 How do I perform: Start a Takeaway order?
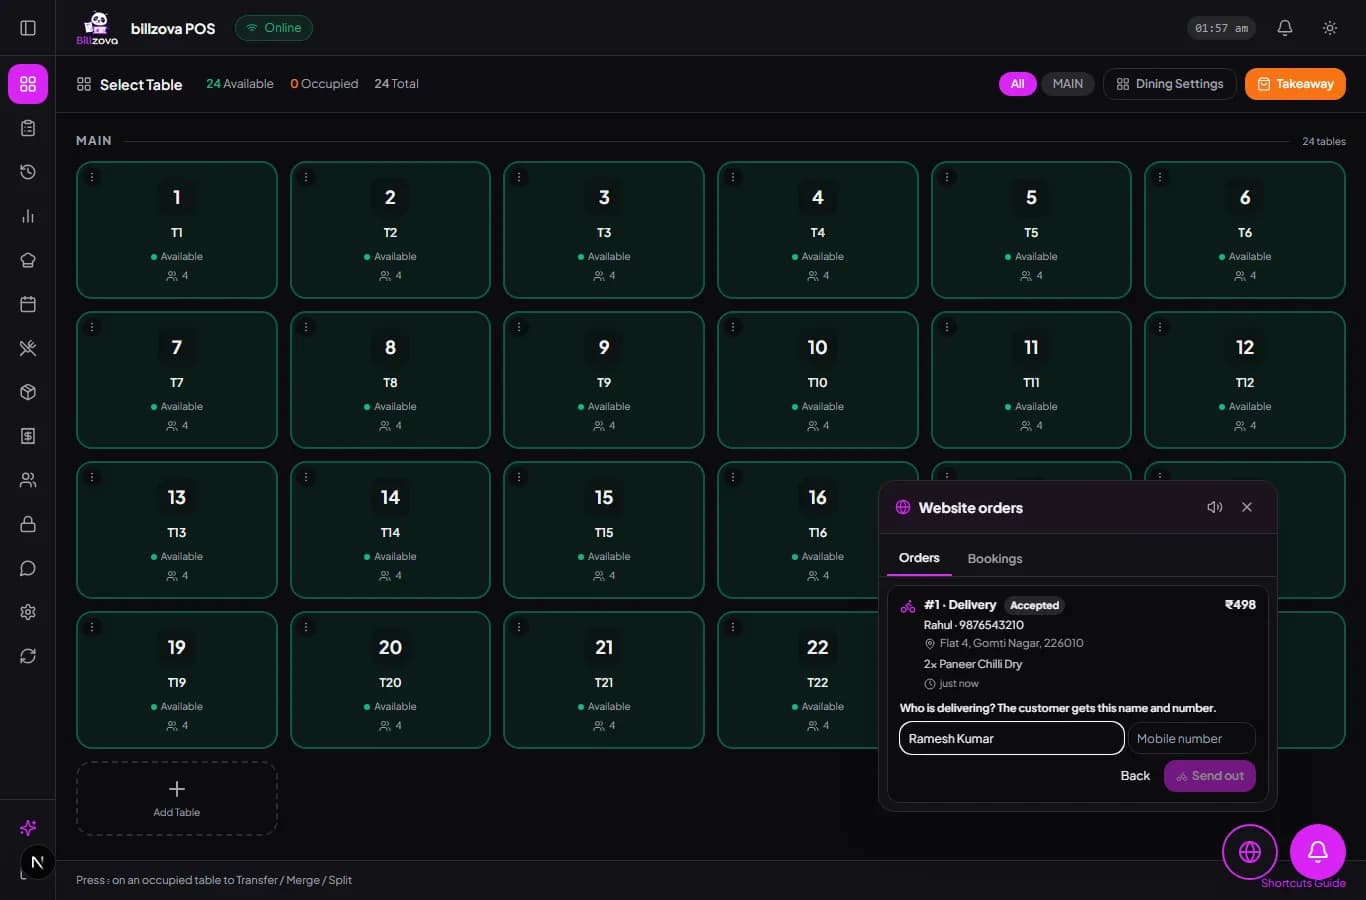[1295, 84]
